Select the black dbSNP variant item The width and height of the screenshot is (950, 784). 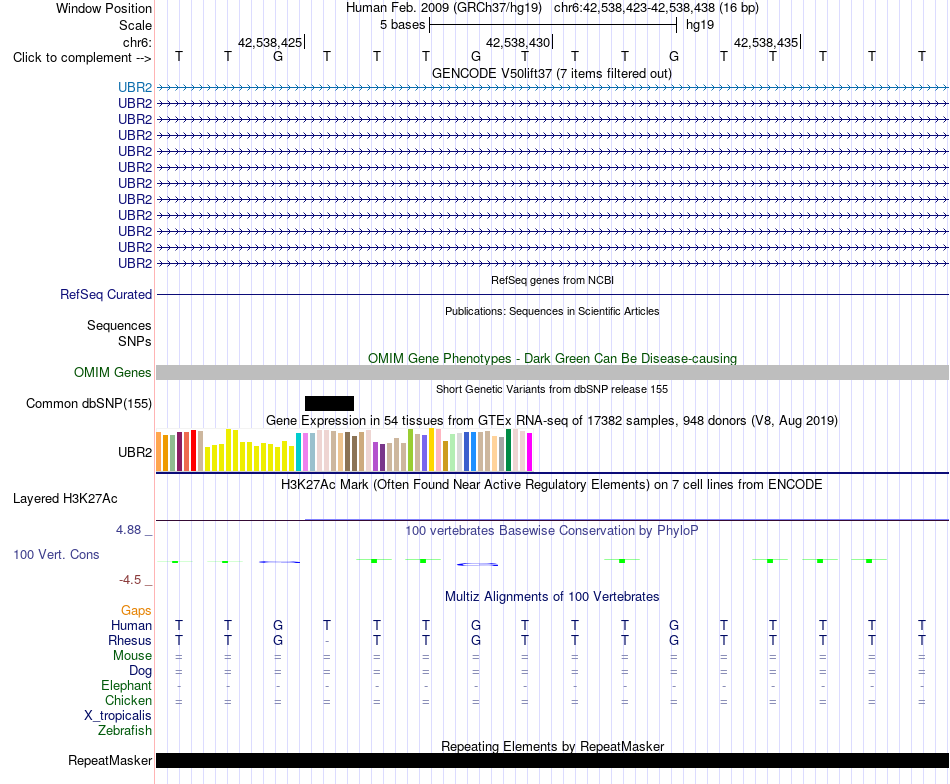(x=329, y=404)
